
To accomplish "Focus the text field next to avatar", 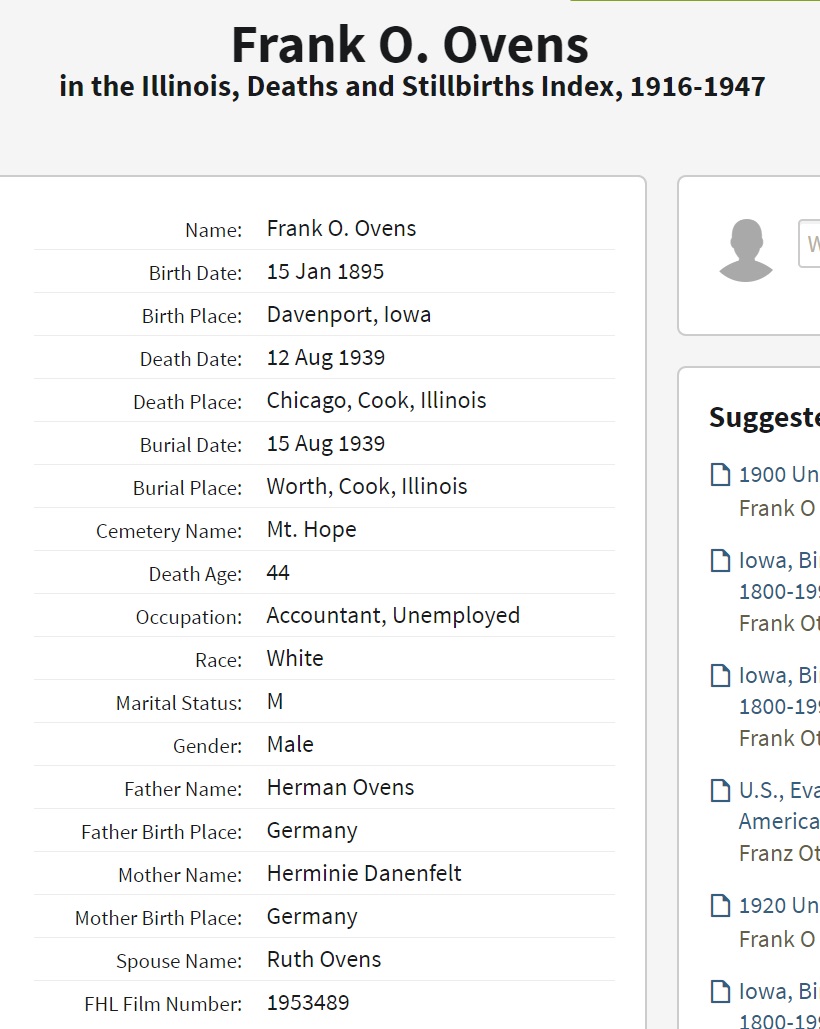I will 809,244.
